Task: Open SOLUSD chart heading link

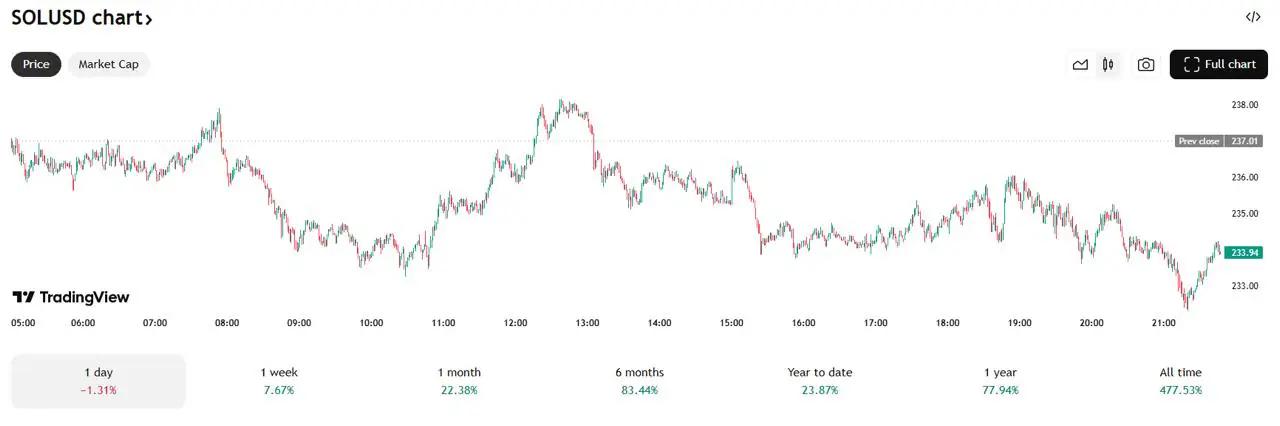Action: 82,18
